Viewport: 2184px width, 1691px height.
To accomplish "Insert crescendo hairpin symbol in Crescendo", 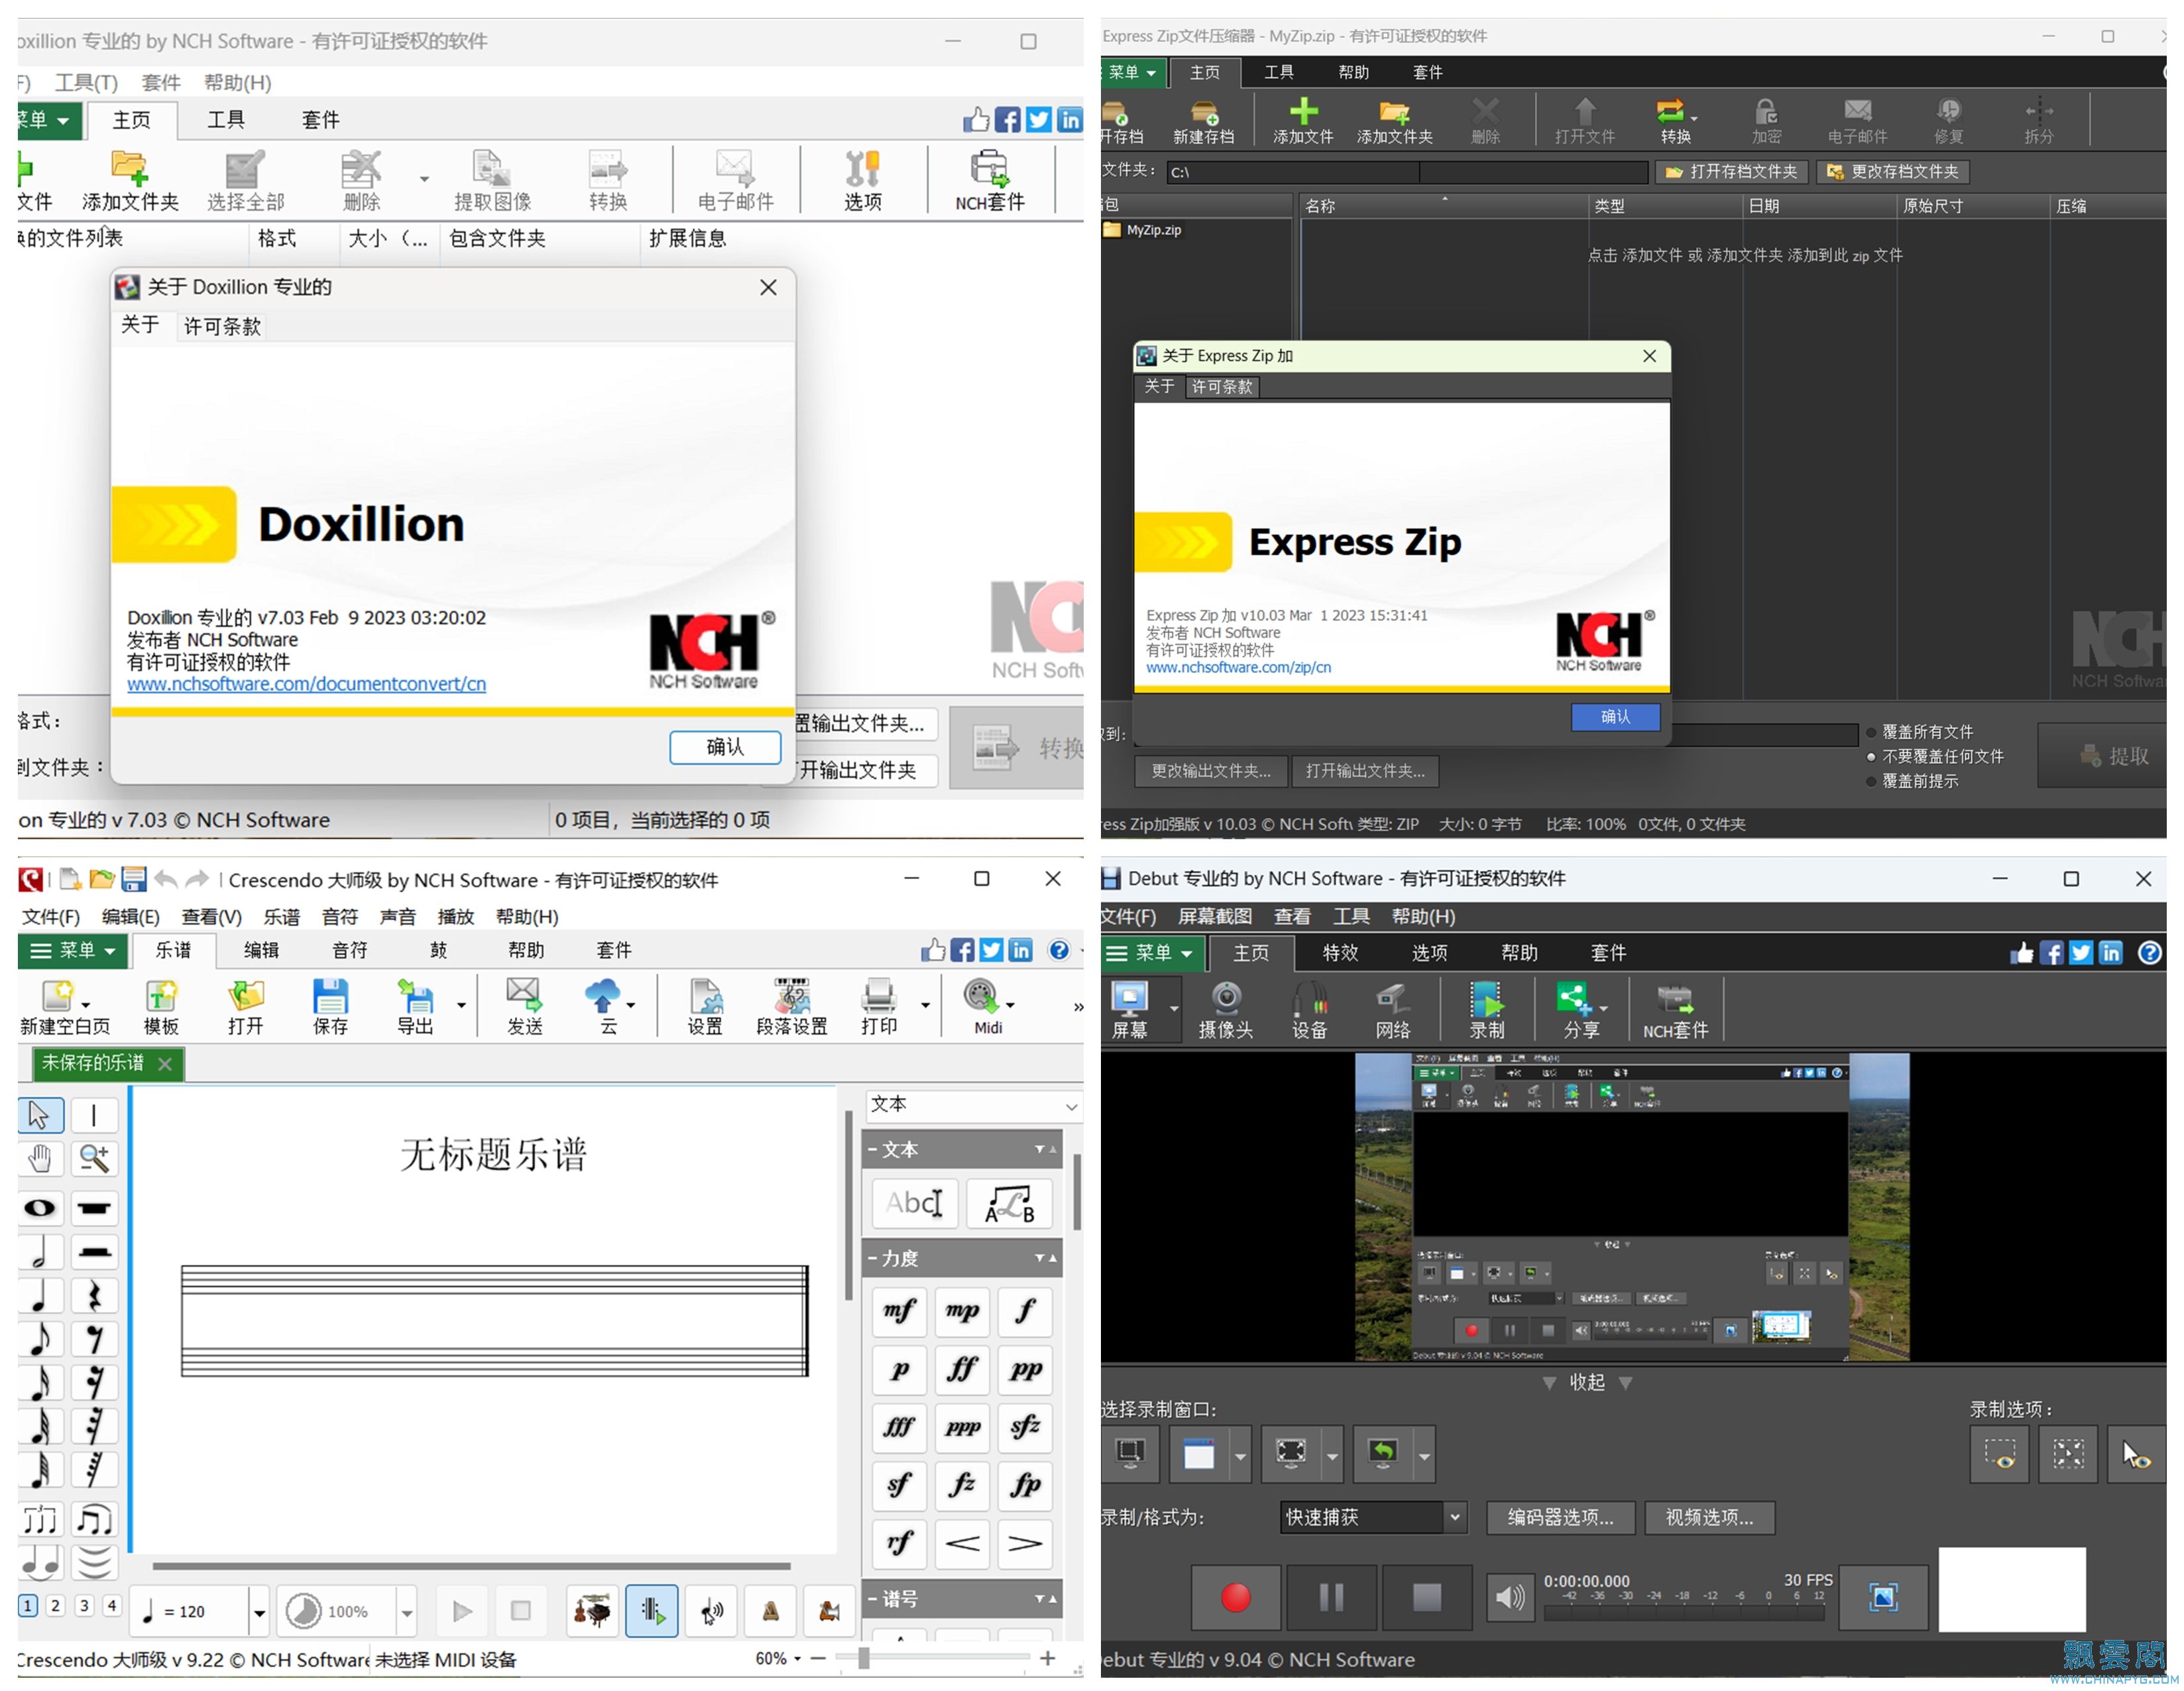I will (x=962, y=1543).
